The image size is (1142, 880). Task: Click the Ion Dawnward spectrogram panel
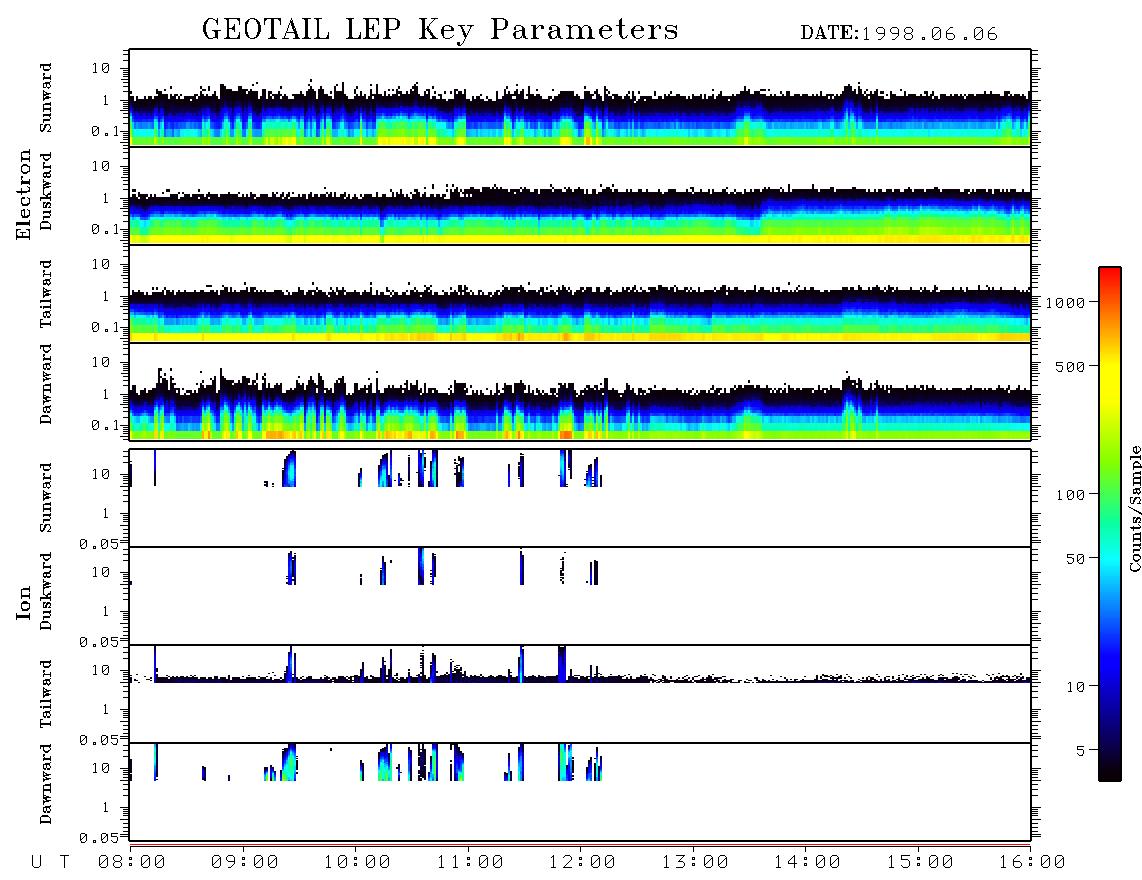tap(580, 792)
